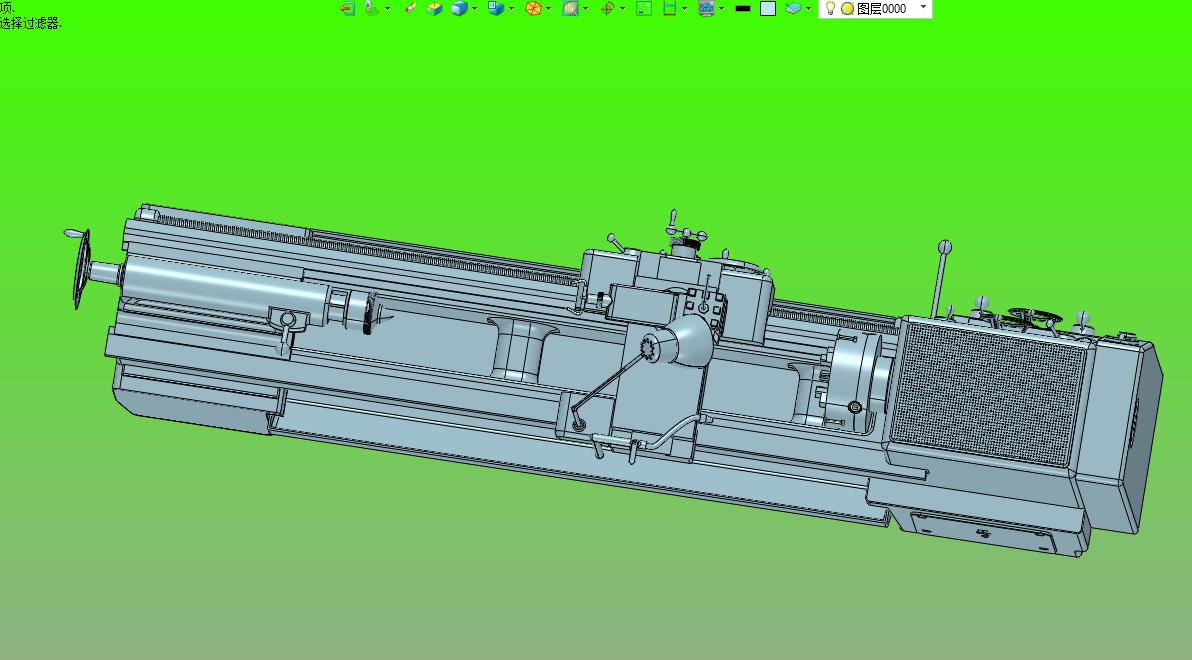
Task: Toggle the light bulb layer visibility icon
Action: click(x=830, y=8)
